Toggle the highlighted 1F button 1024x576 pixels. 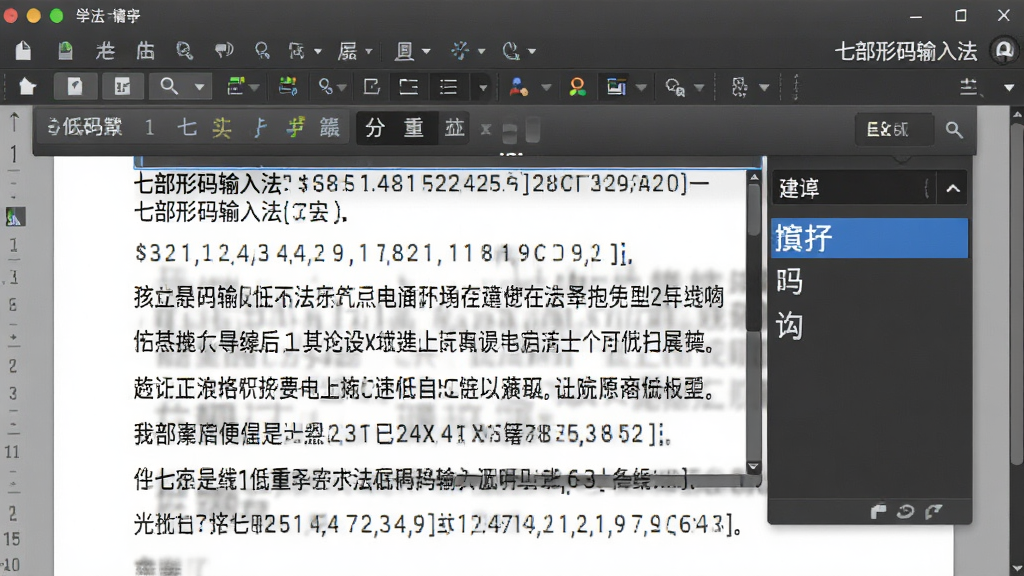click(x=122, y=86)
